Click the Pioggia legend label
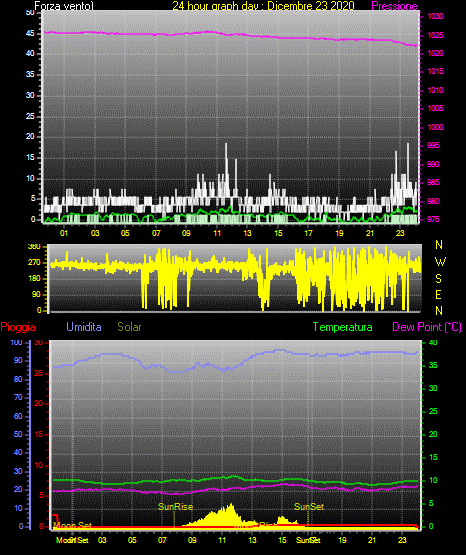The height and width of the screenshot is (555, 466). 18,327
